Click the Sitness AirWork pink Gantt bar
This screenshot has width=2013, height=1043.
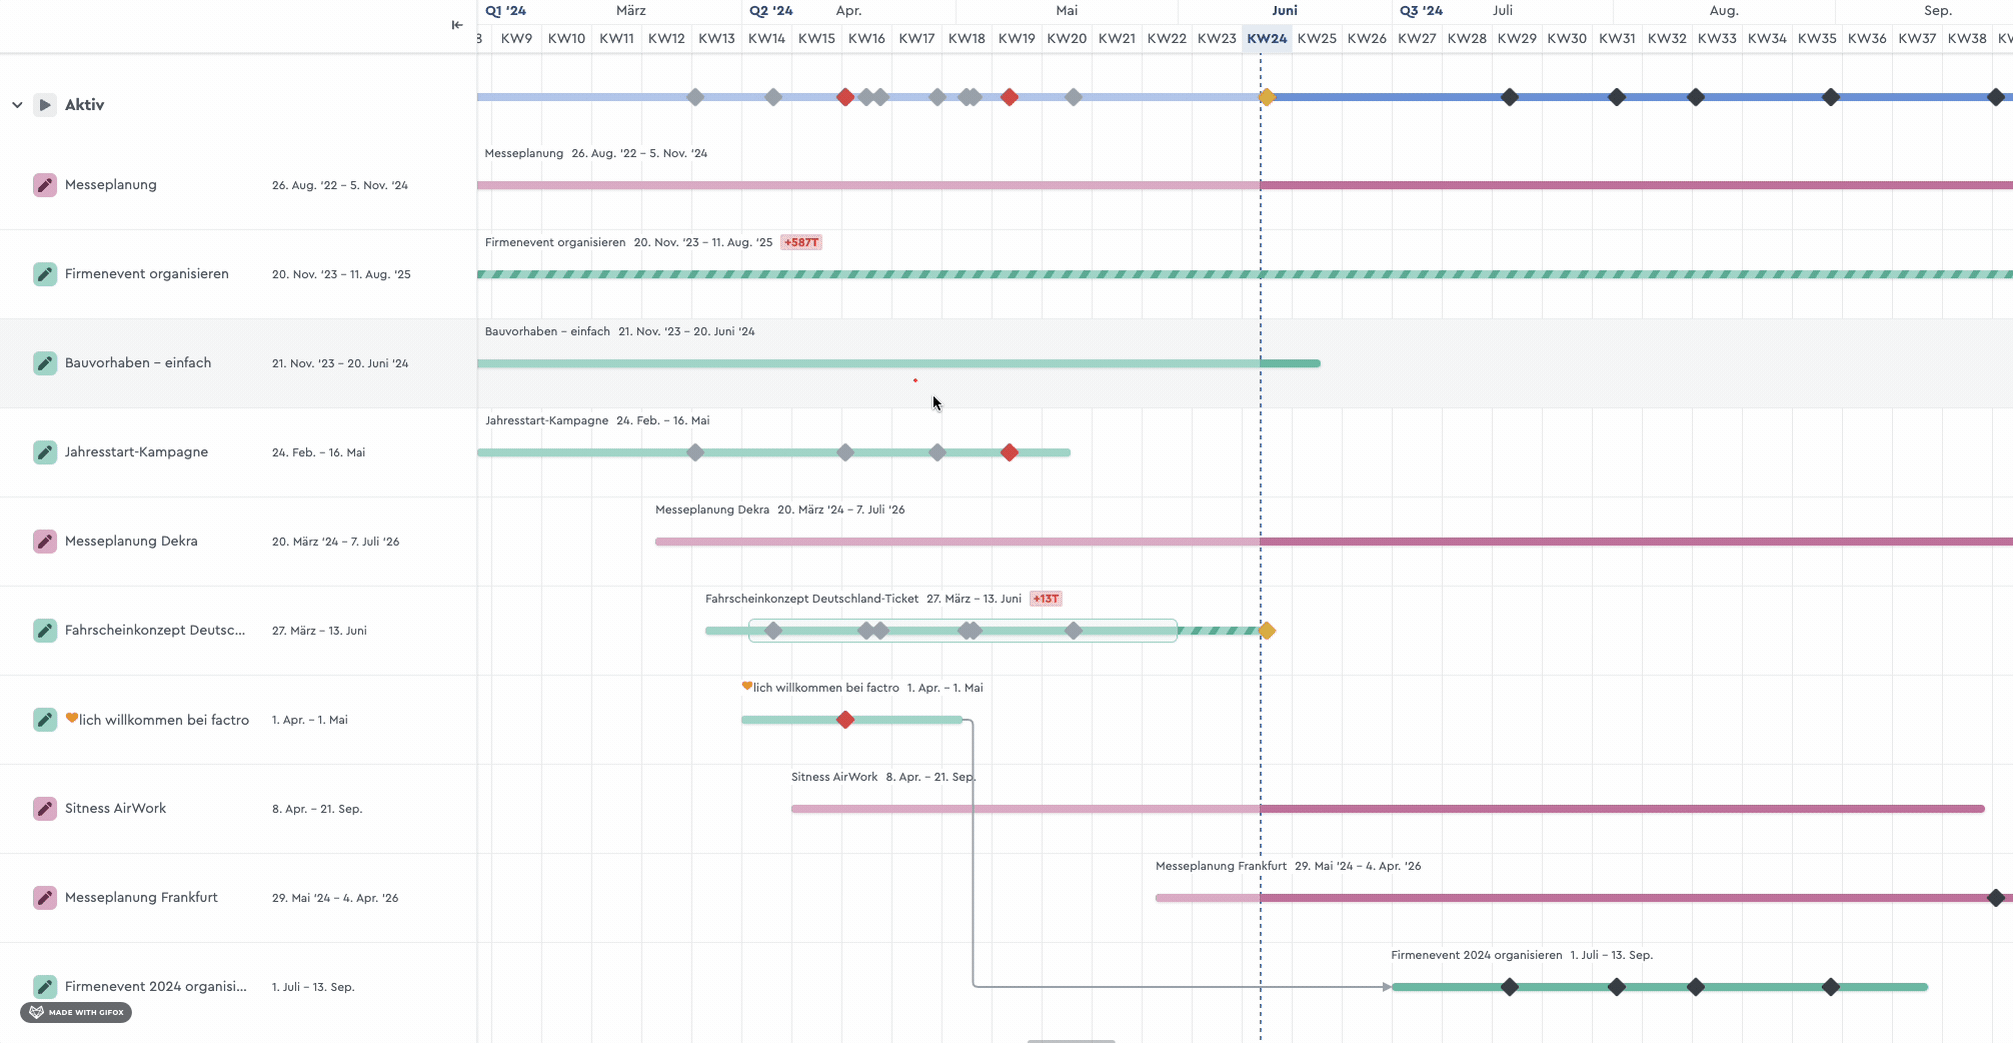[x=1387, y=809]
